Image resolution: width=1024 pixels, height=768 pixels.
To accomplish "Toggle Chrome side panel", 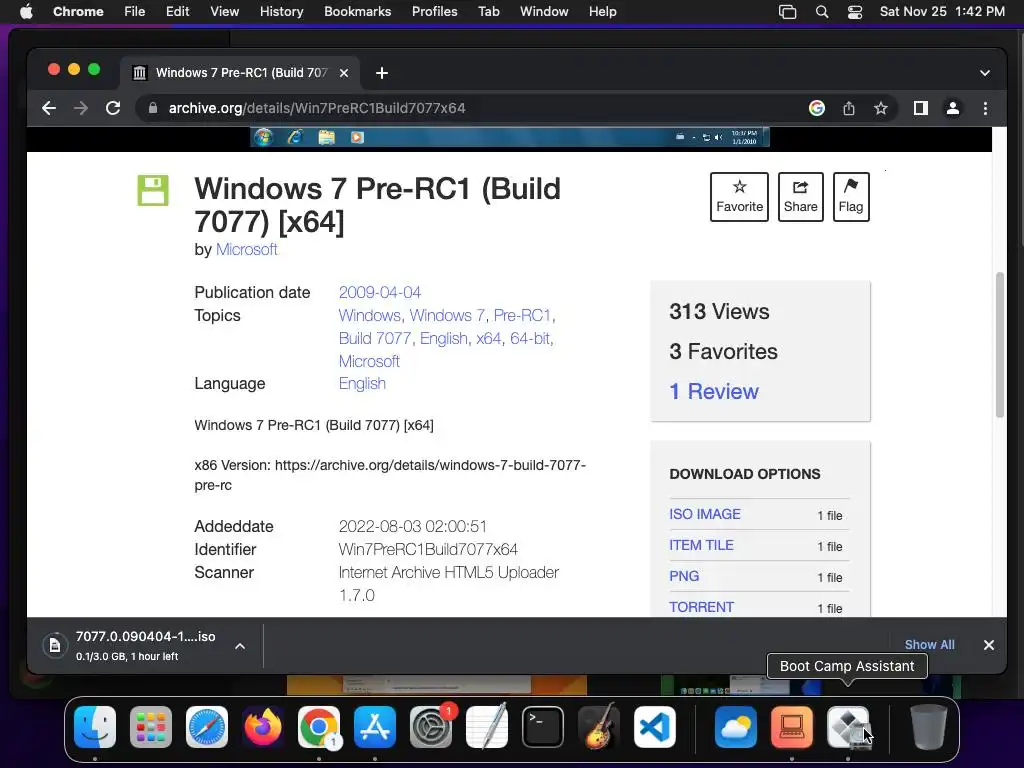I will point(921,108).
